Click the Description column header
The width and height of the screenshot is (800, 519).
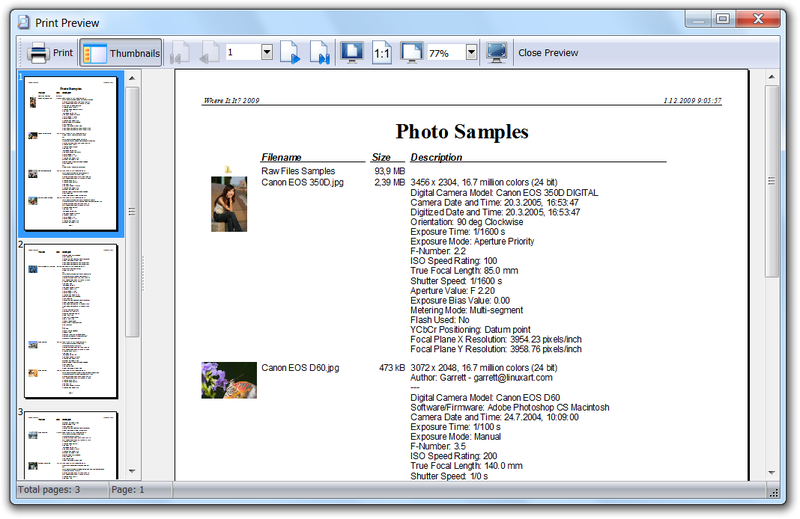436,157
